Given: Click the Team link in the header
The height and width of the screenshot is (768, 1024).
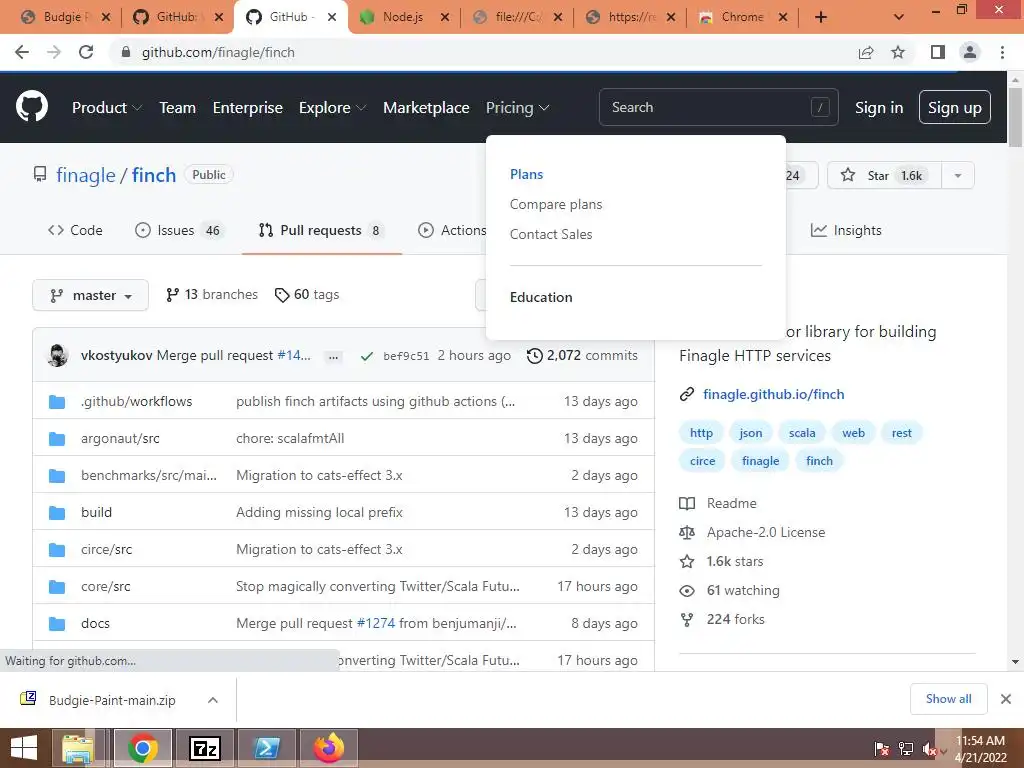Looking at the screenshot, I should [178, 108].
